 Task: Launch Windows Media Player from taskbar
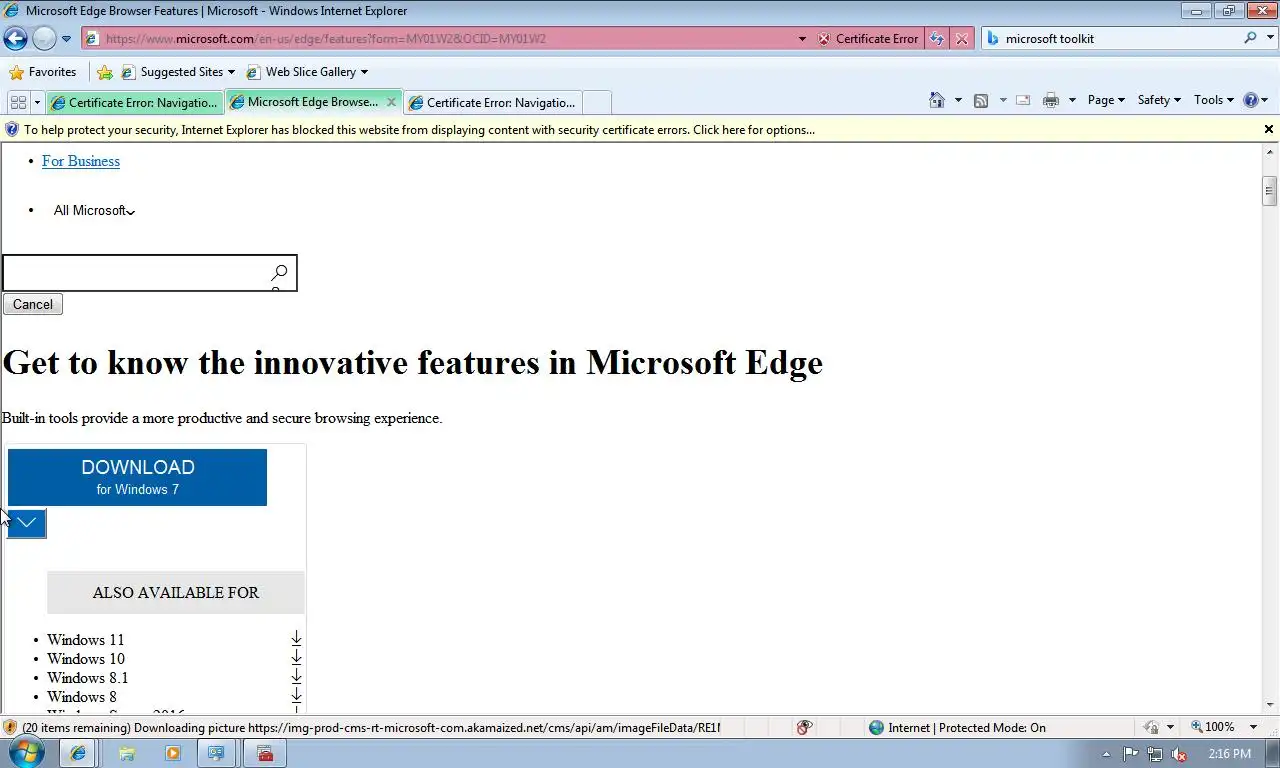click(172, 753)
